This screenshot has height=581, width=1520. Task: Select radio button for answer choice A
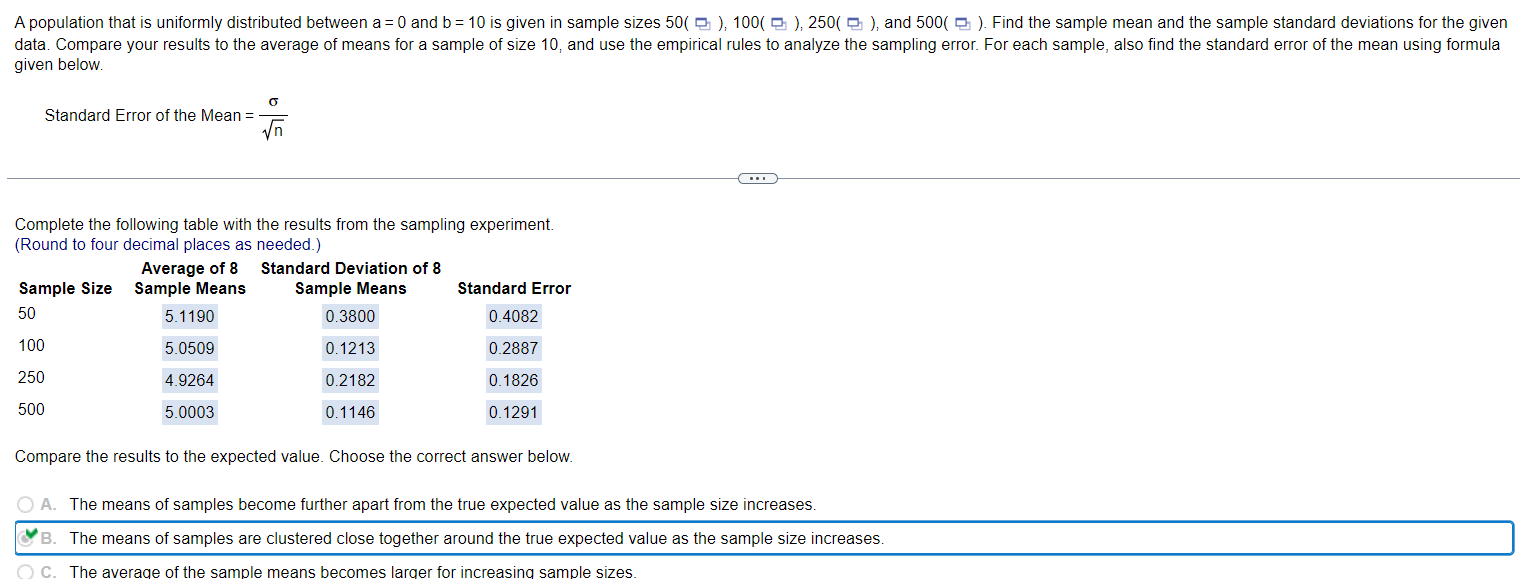(x=25, y=504)
